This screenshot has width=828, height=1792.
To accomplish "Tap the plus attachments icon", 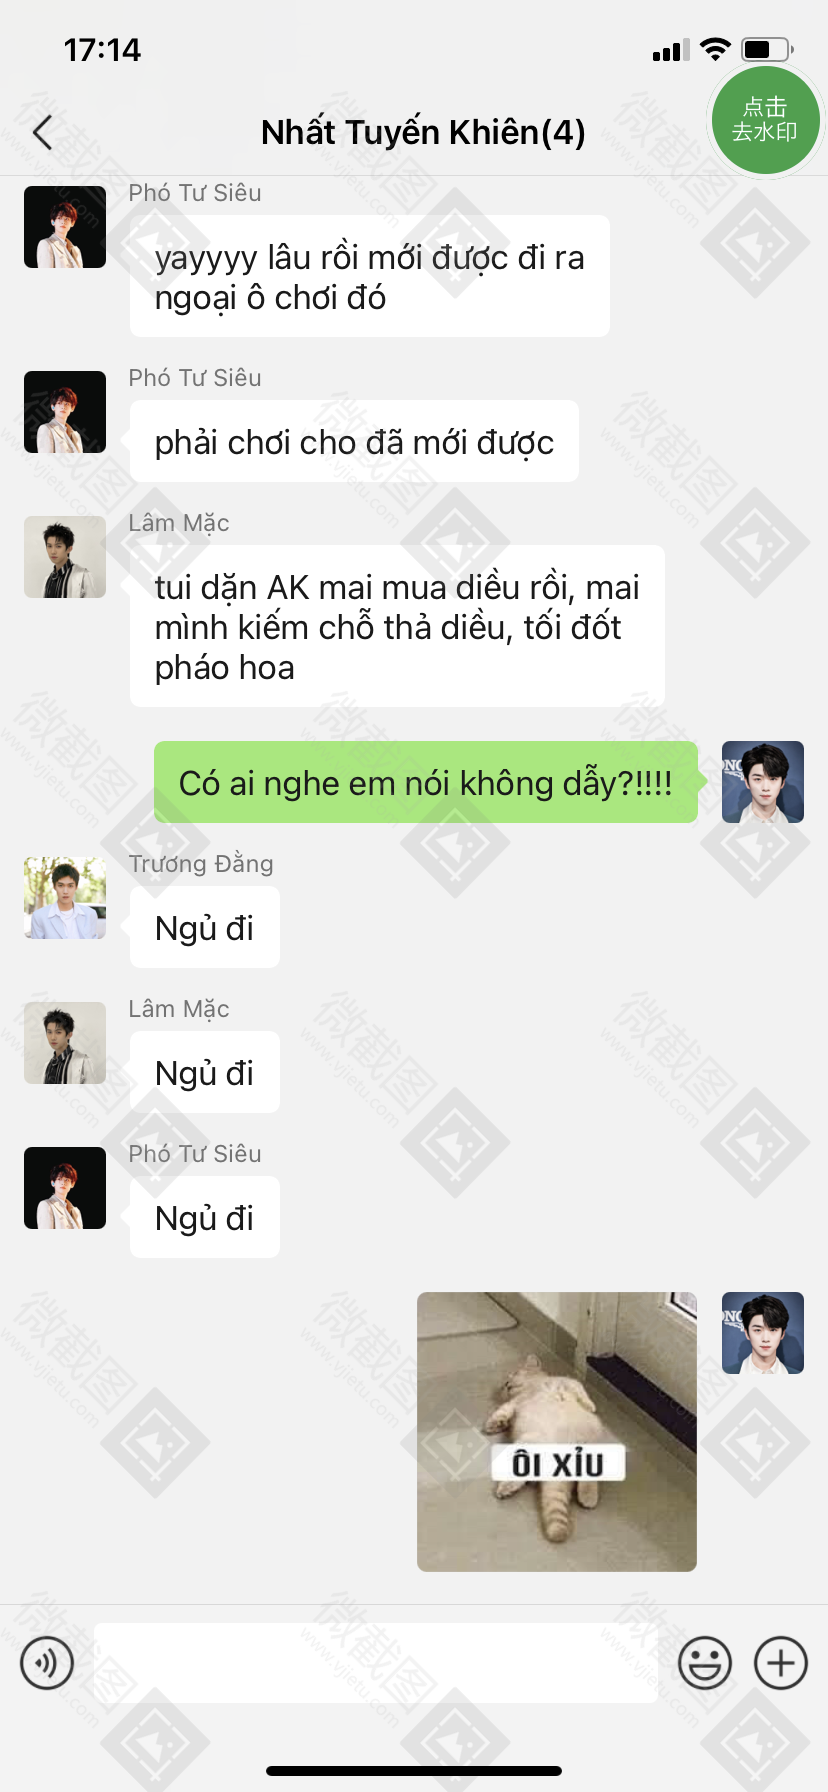I will point(781,1663).
